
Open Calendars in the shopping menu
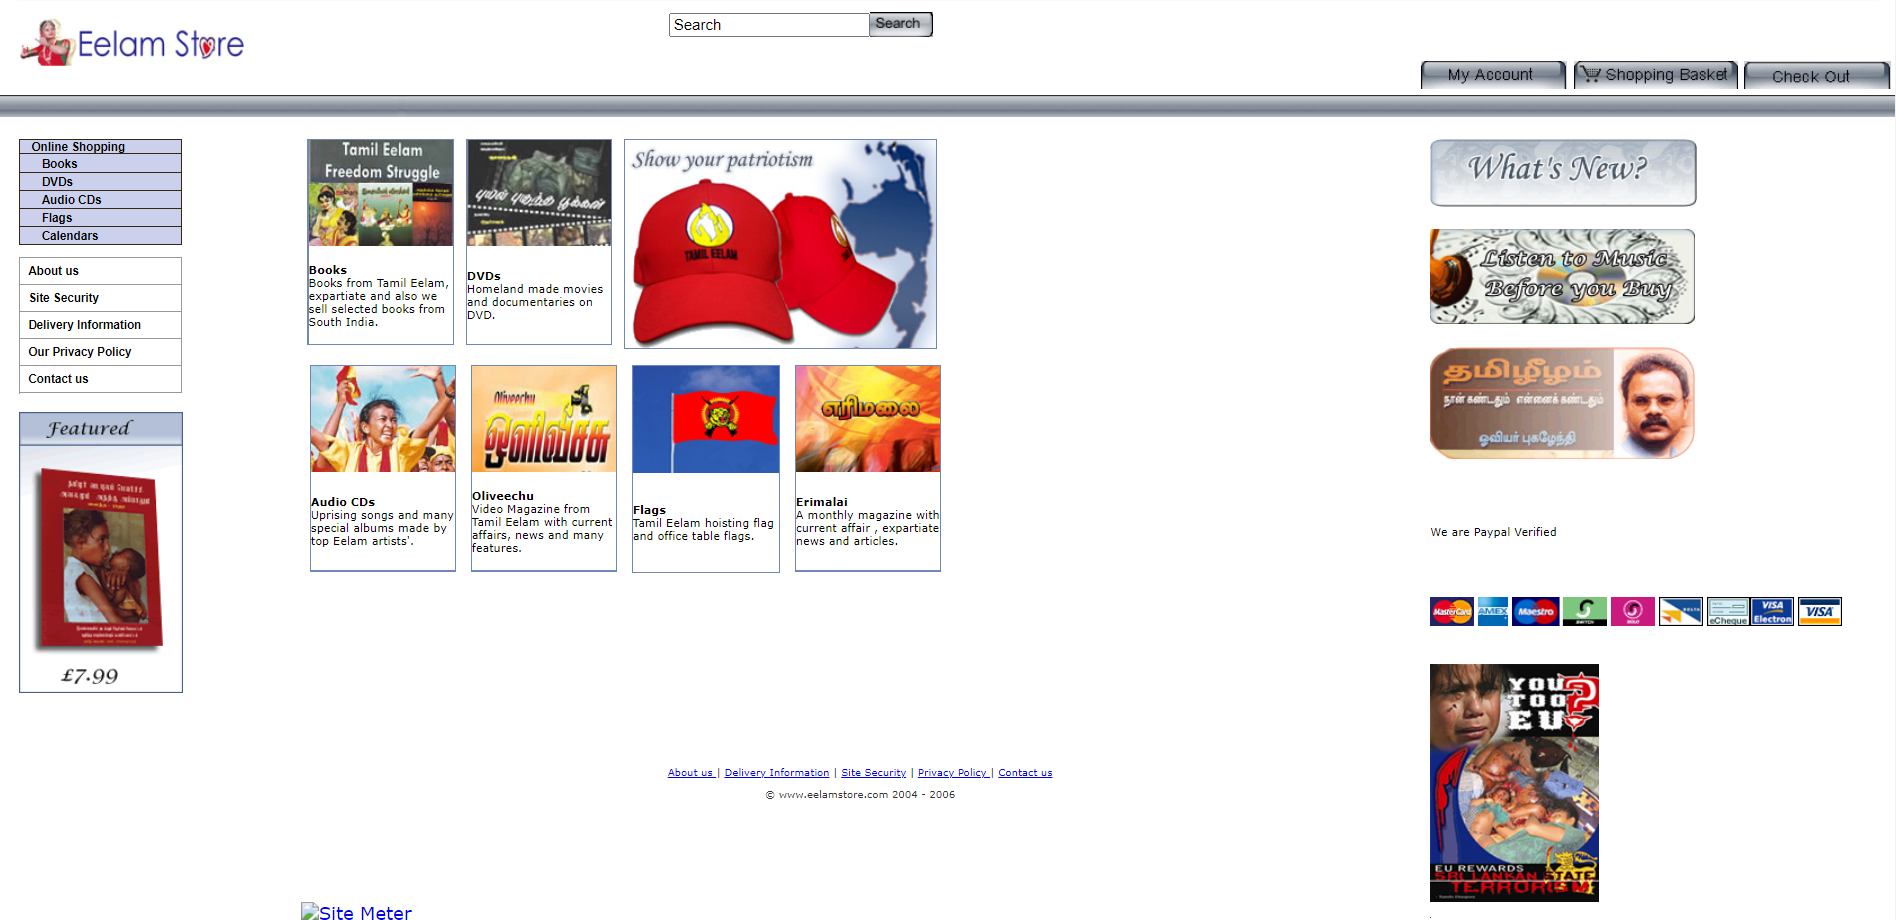[70, 236]
